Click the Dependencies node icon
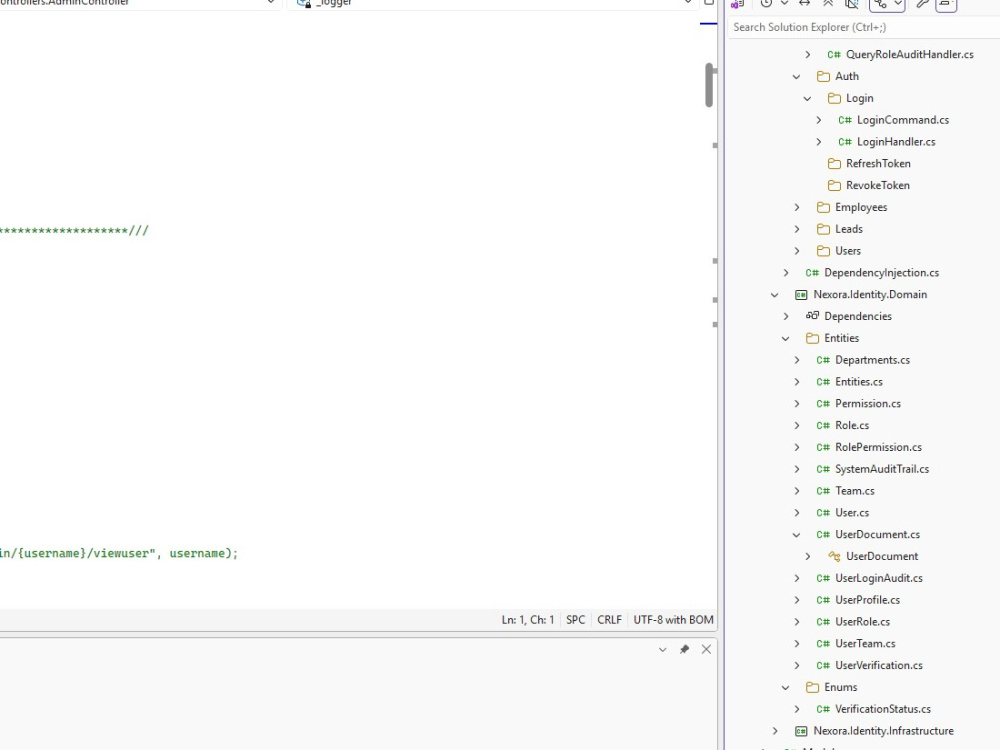 [812, 316]
